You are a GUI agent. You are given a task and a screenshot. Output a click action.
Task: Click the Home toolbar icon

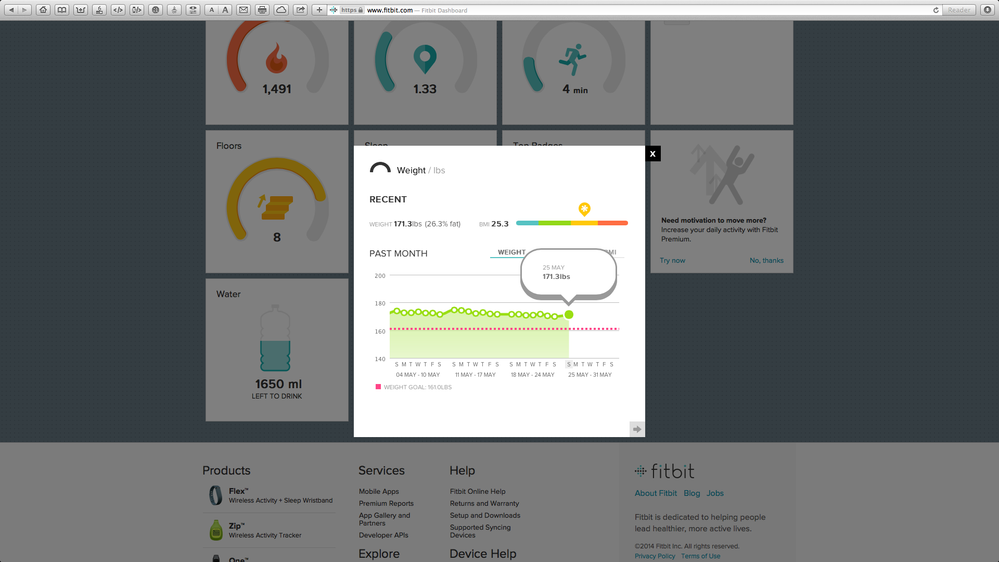point(43,10)
